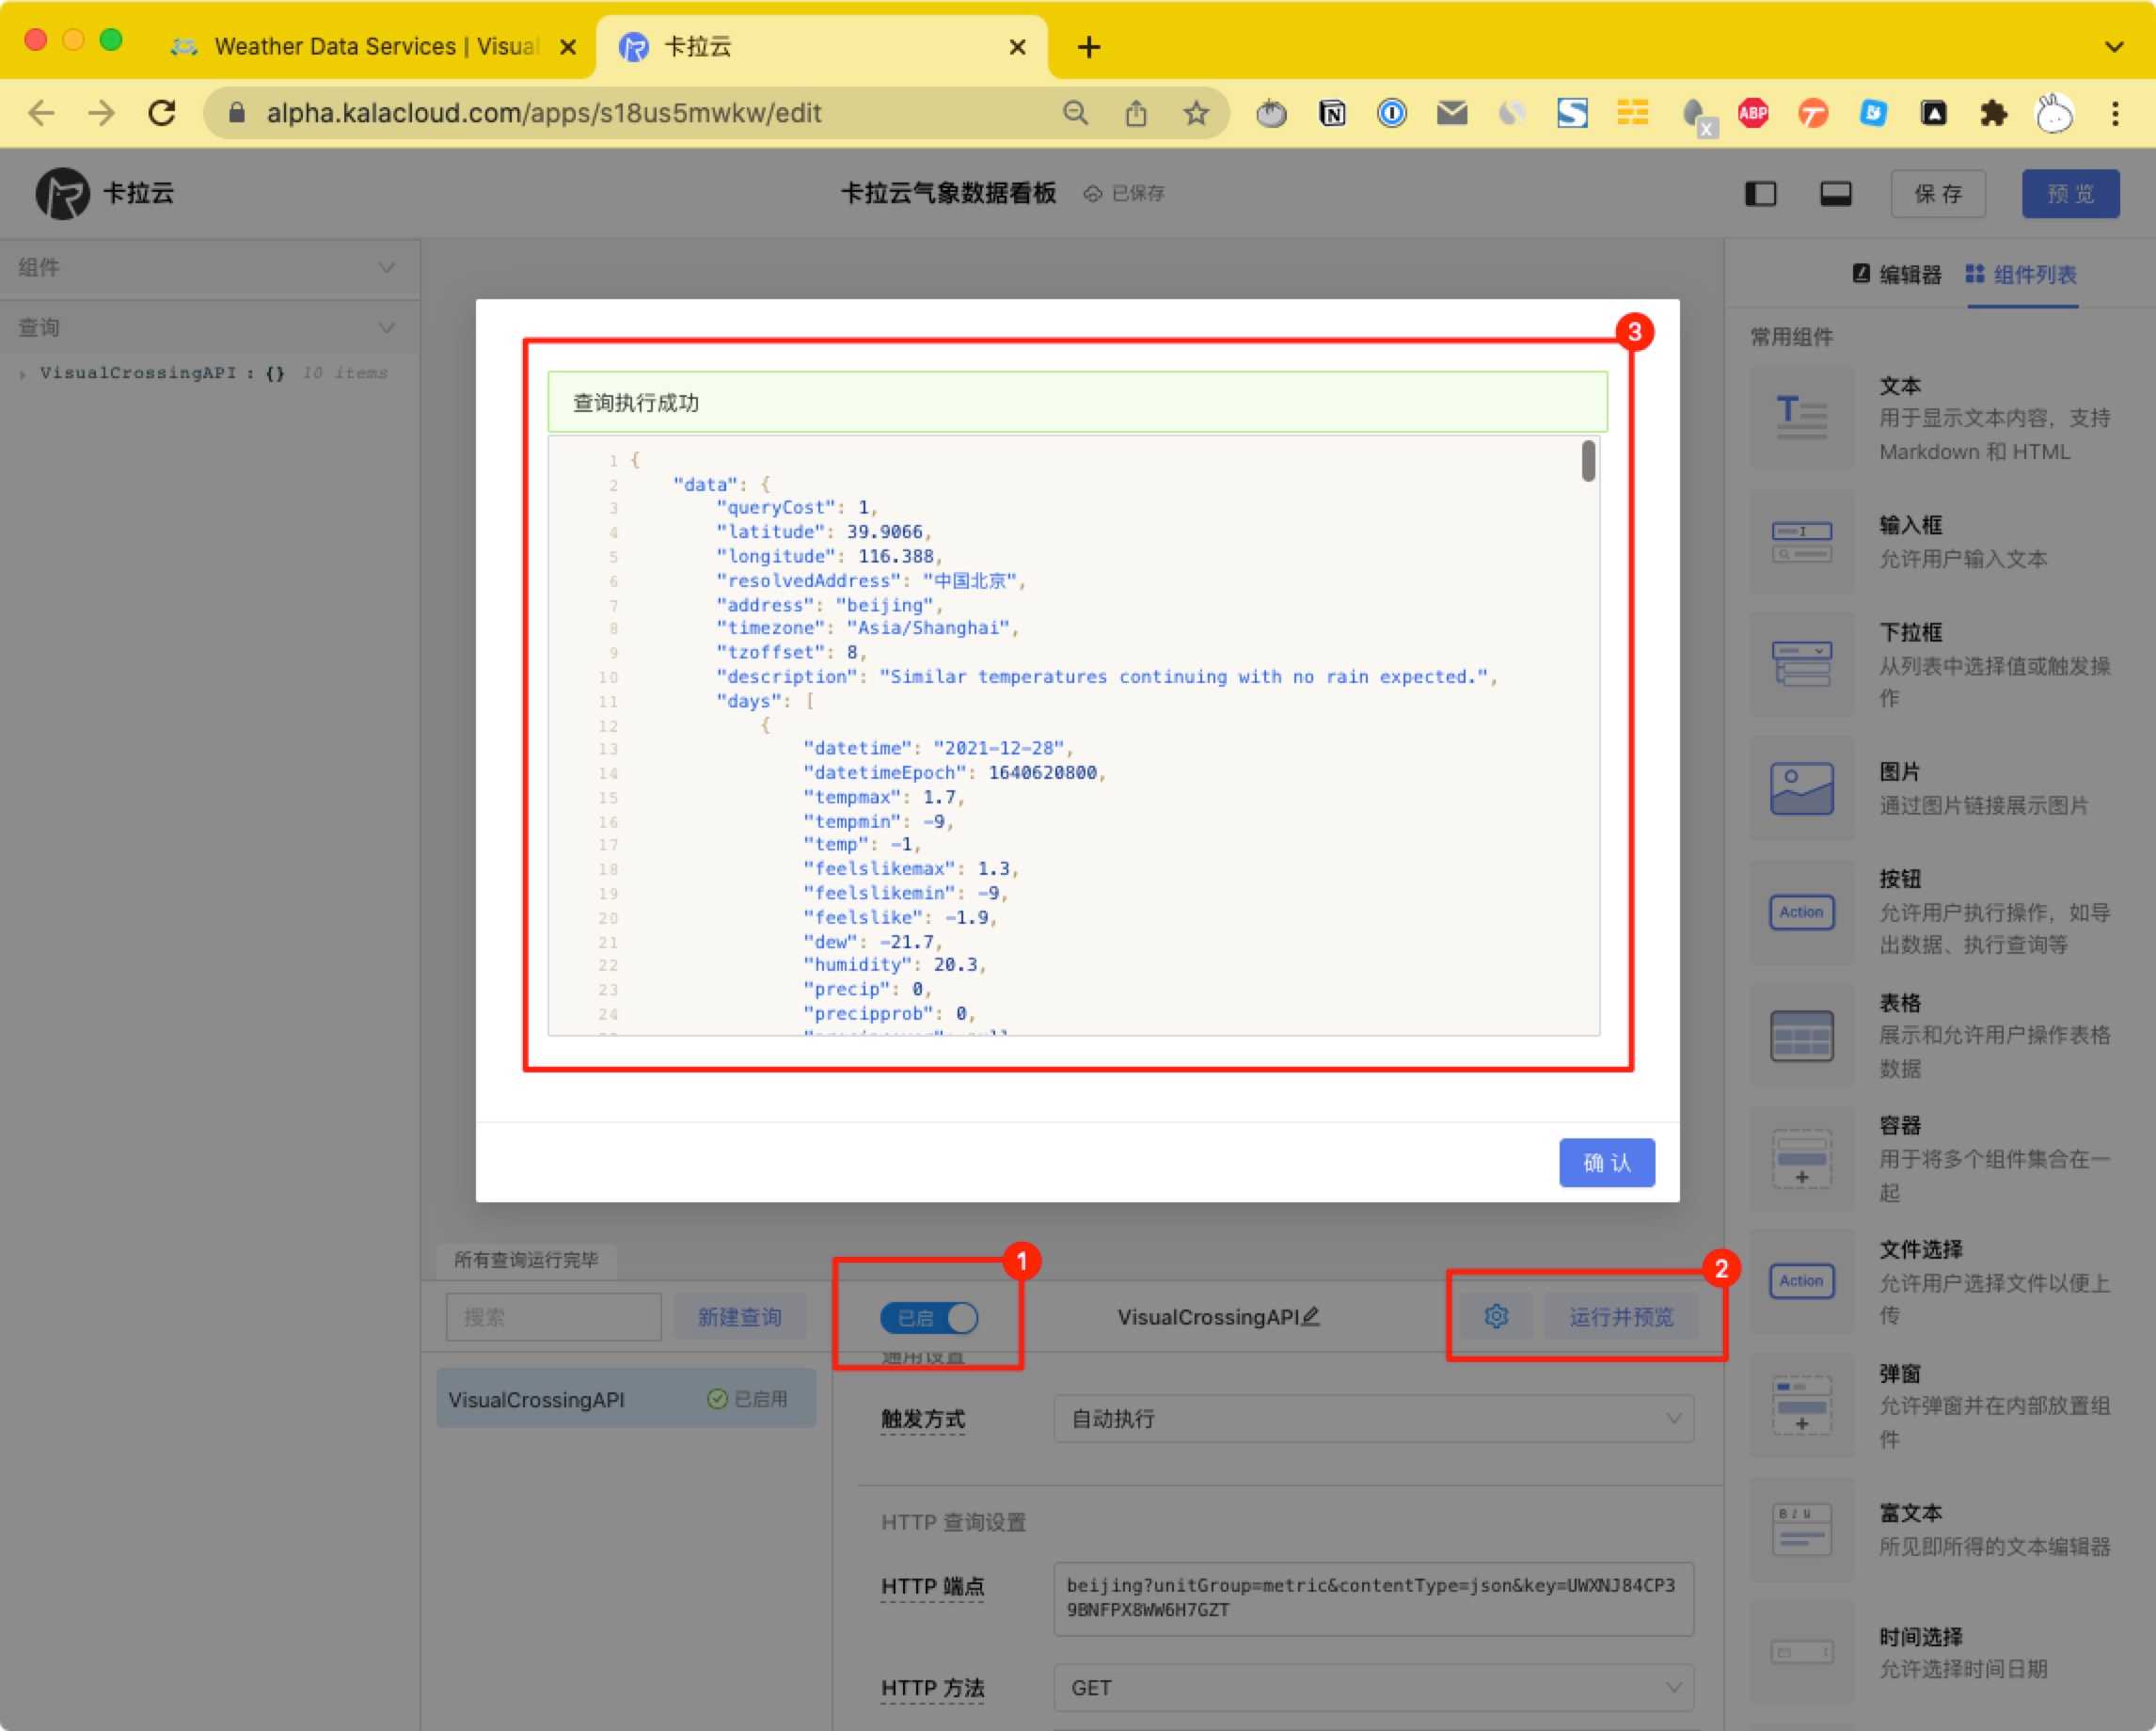Screen dimensions: 2156x1731
Task: Click the 文本 text component icon
Action: 1801,418
